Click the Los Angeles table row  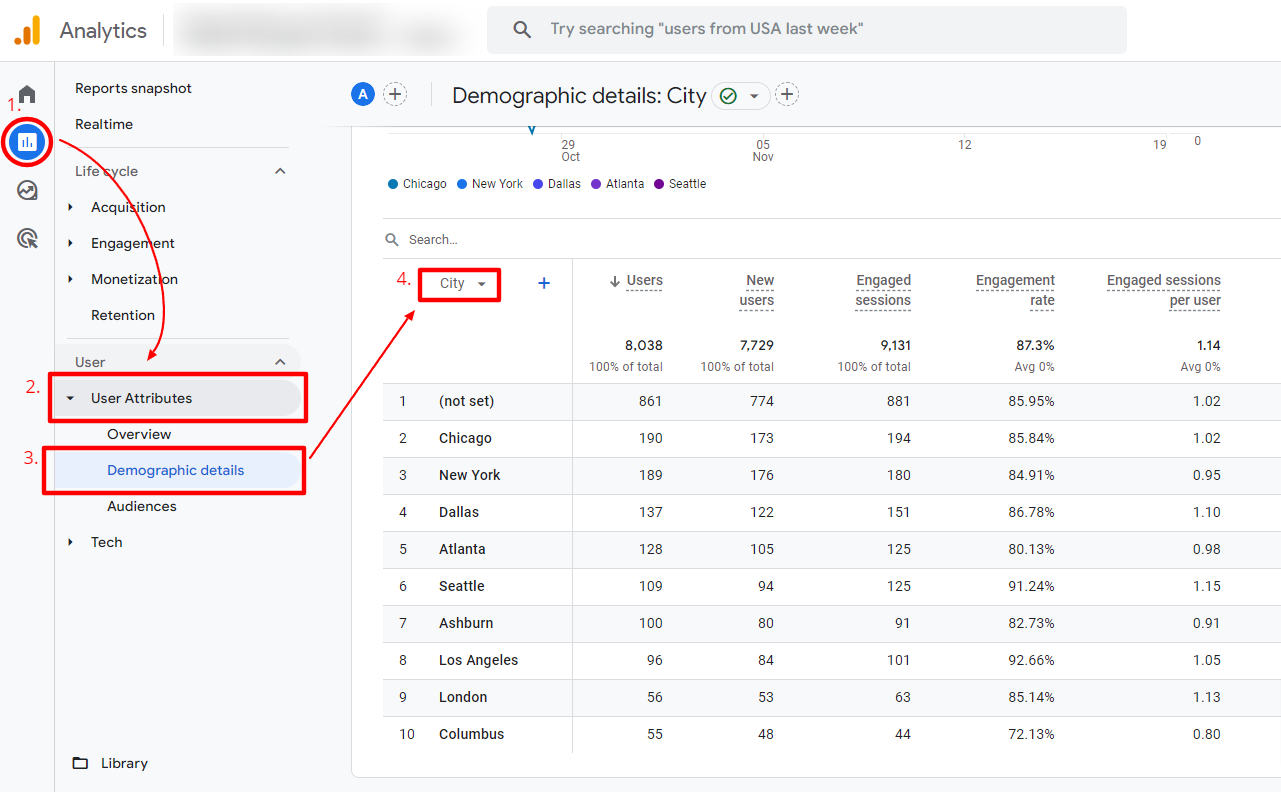click(831, 660)
